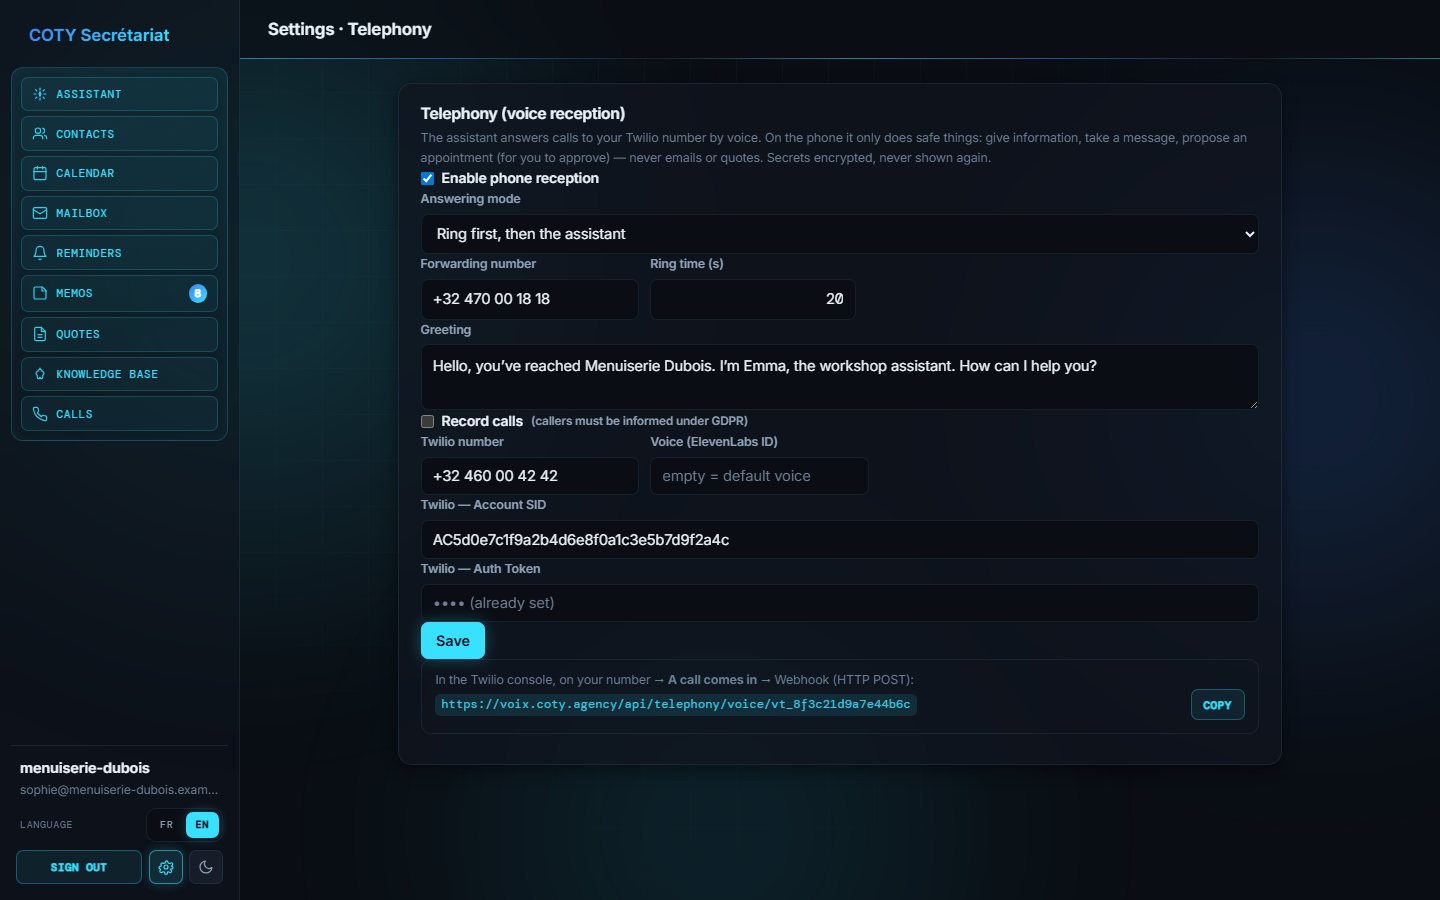Check the Record calls checkbox
This screenshot has height=900, width=1440.
coord(427,421)
